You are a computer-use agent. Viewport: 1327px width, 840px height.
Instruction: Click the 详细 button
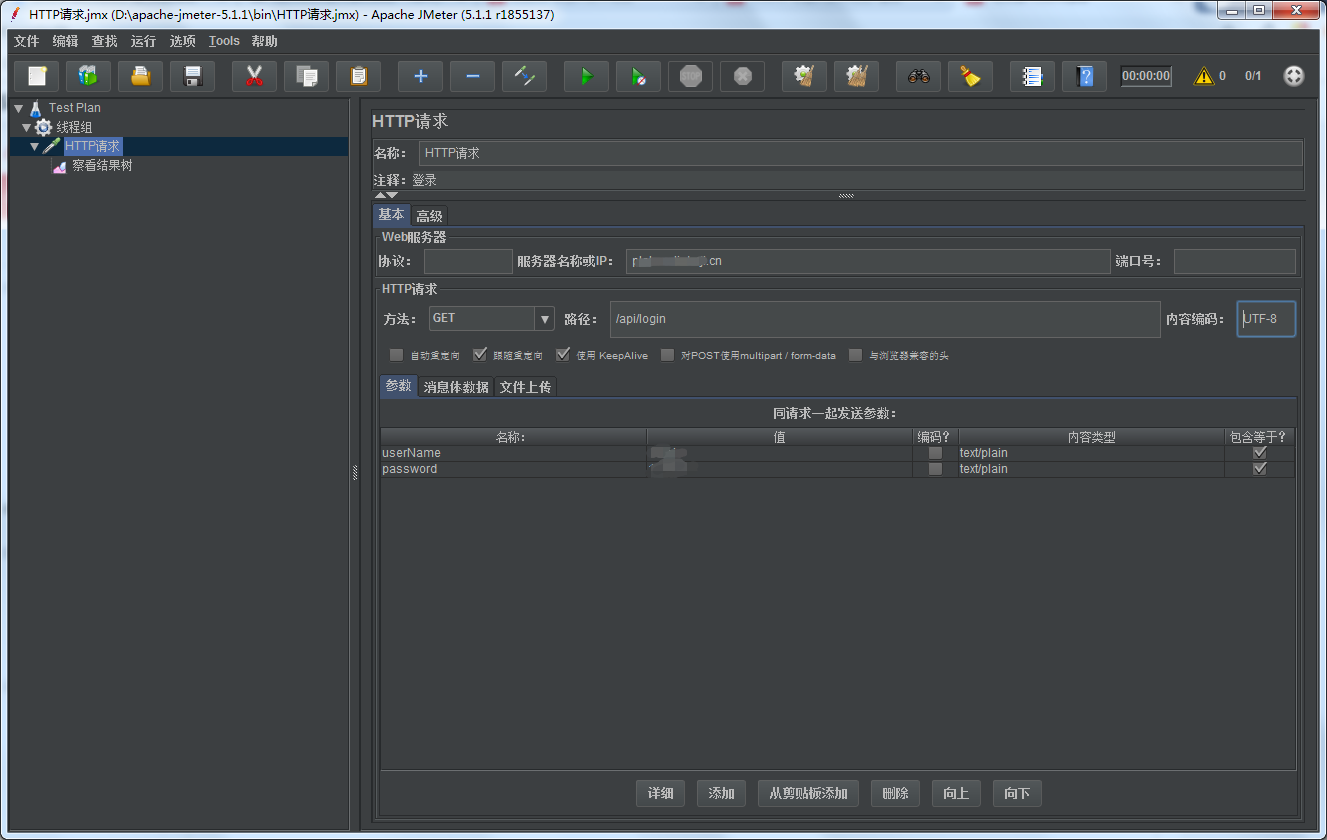point(660,793)
